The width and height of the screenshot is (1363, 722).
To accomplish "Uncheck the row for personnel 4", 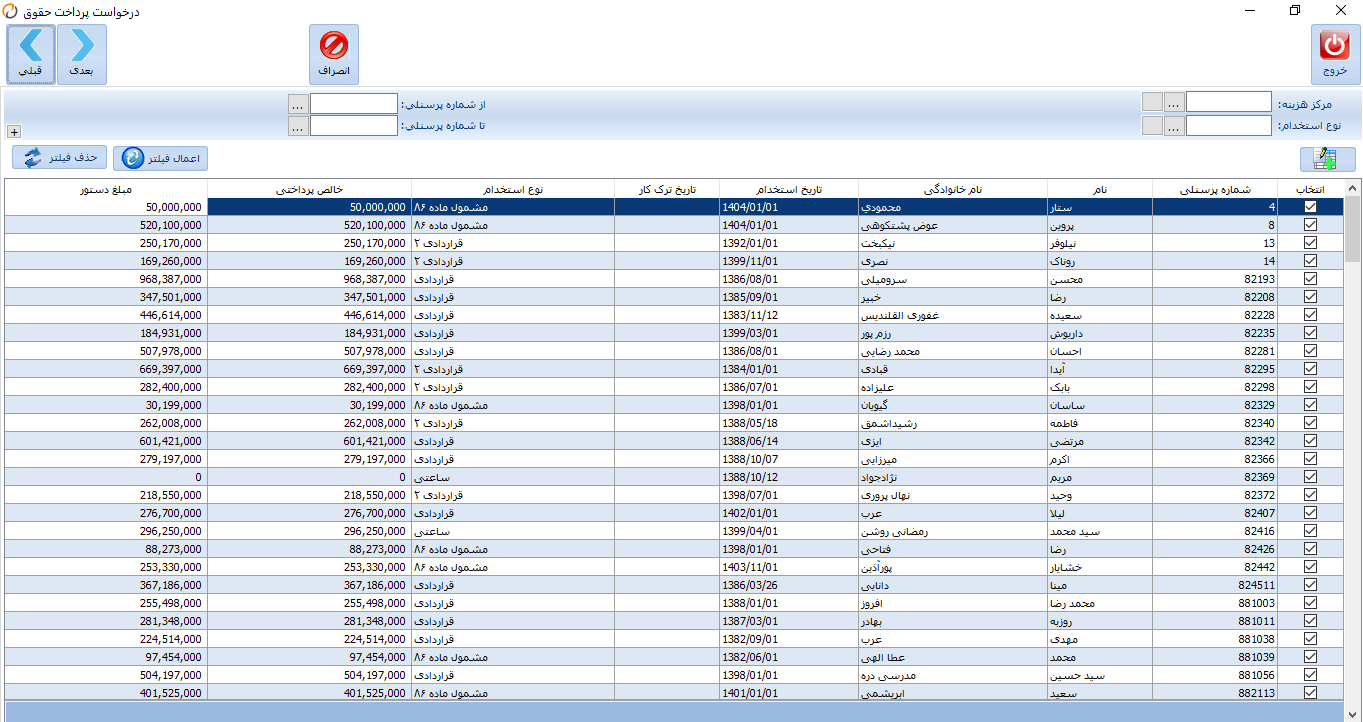I will click(x=1310, y=207).
